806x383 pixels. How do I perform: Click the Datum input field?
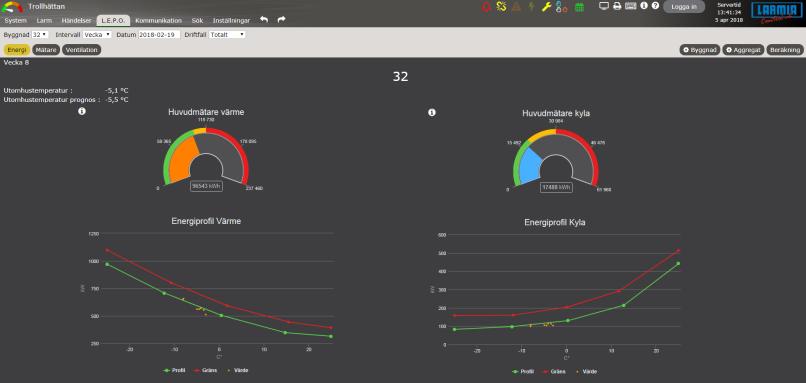[x=159, y=34]
